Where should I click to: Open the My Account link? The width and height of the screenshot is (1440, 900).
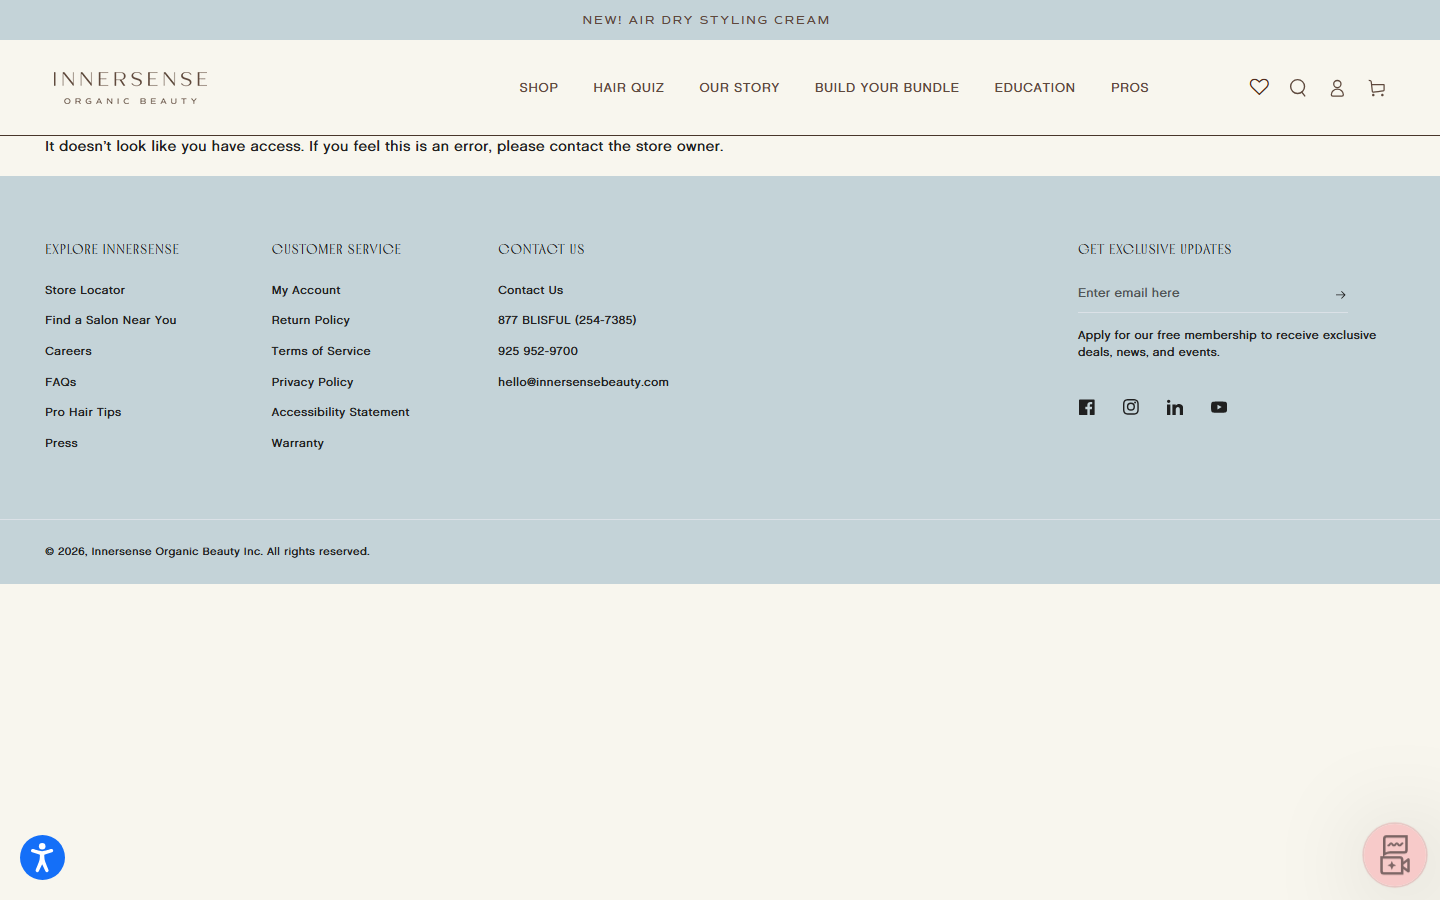[306, 290]
